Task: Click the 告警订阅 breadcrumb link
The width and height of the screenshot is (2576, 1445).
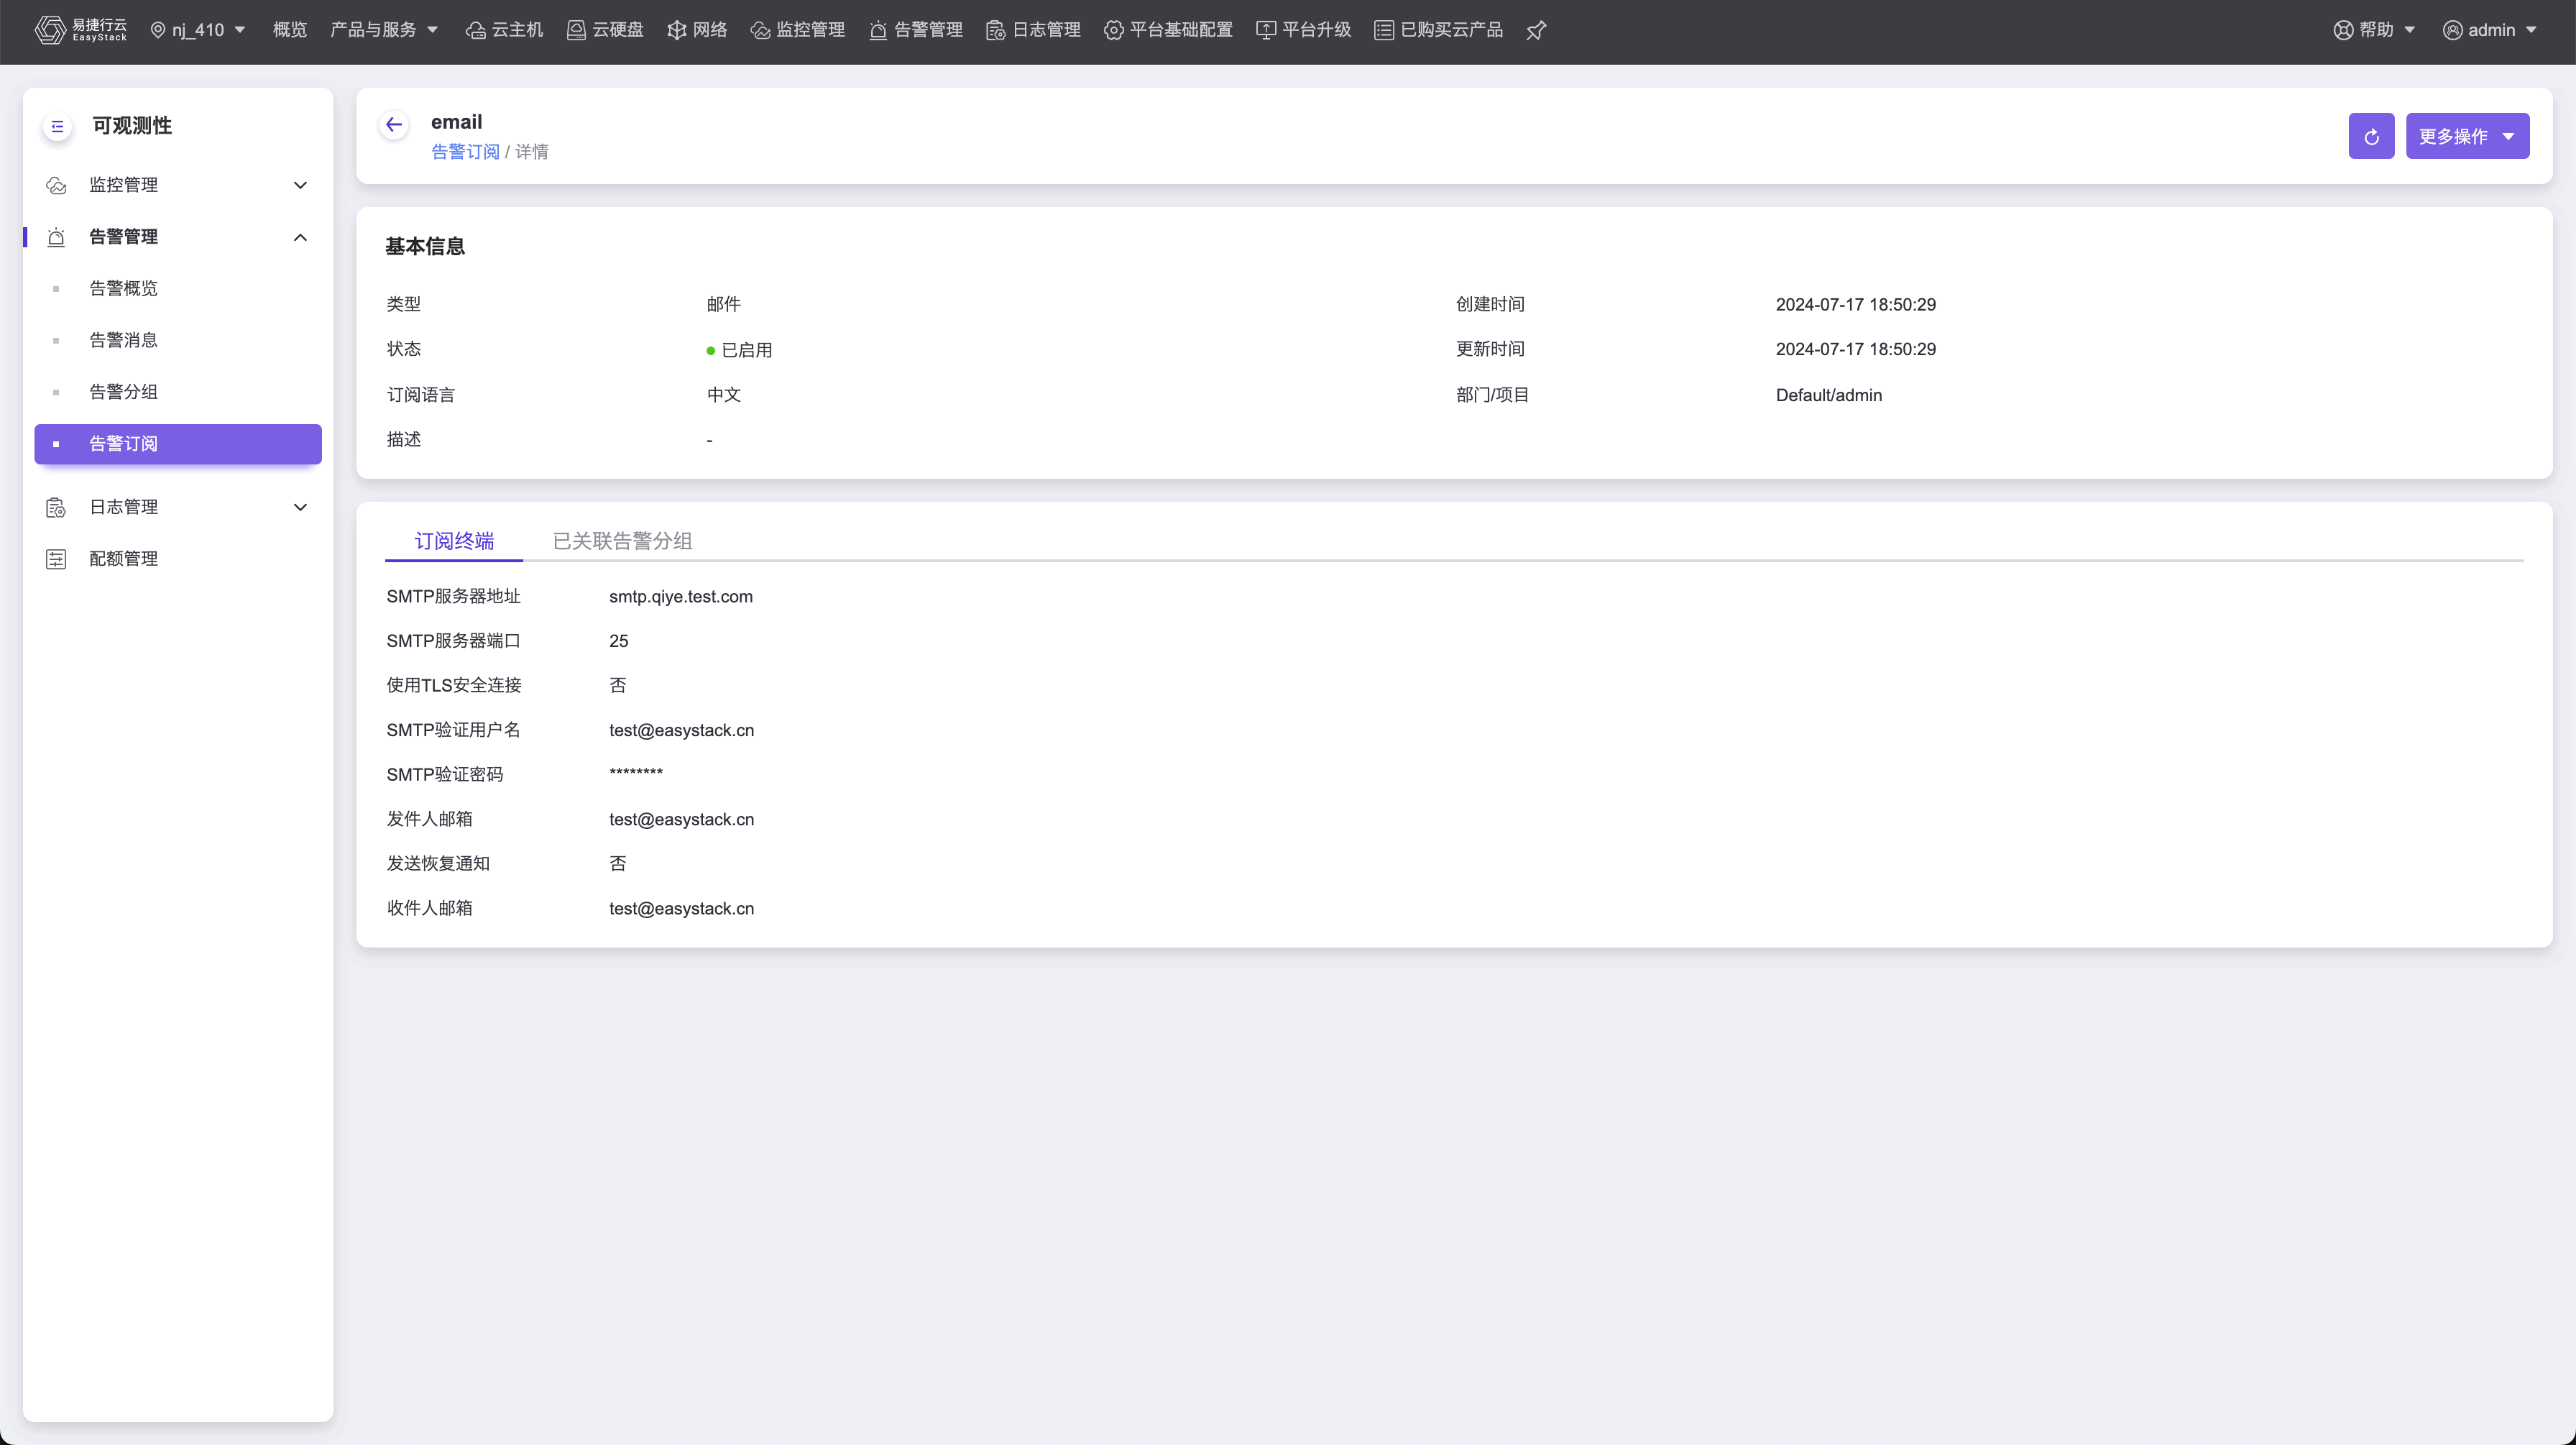Action: coord(465,152)
